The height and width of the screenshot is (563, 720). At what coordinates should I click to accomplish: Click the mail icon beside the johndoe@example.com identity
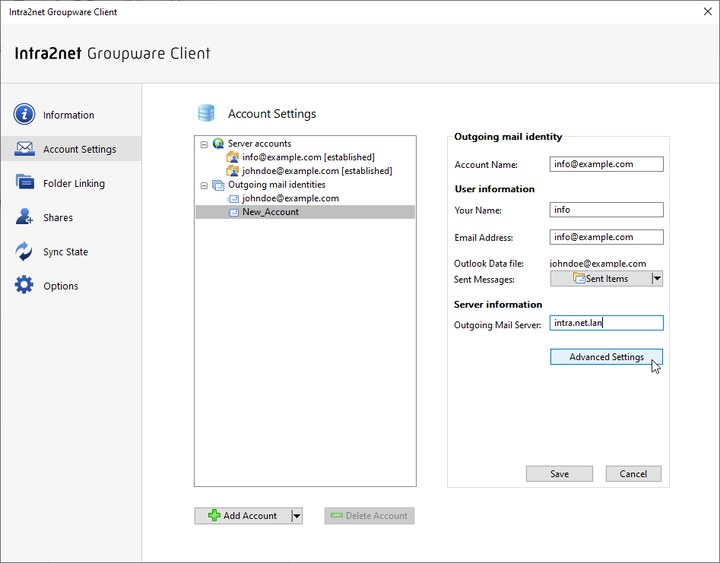coord(234,199)
